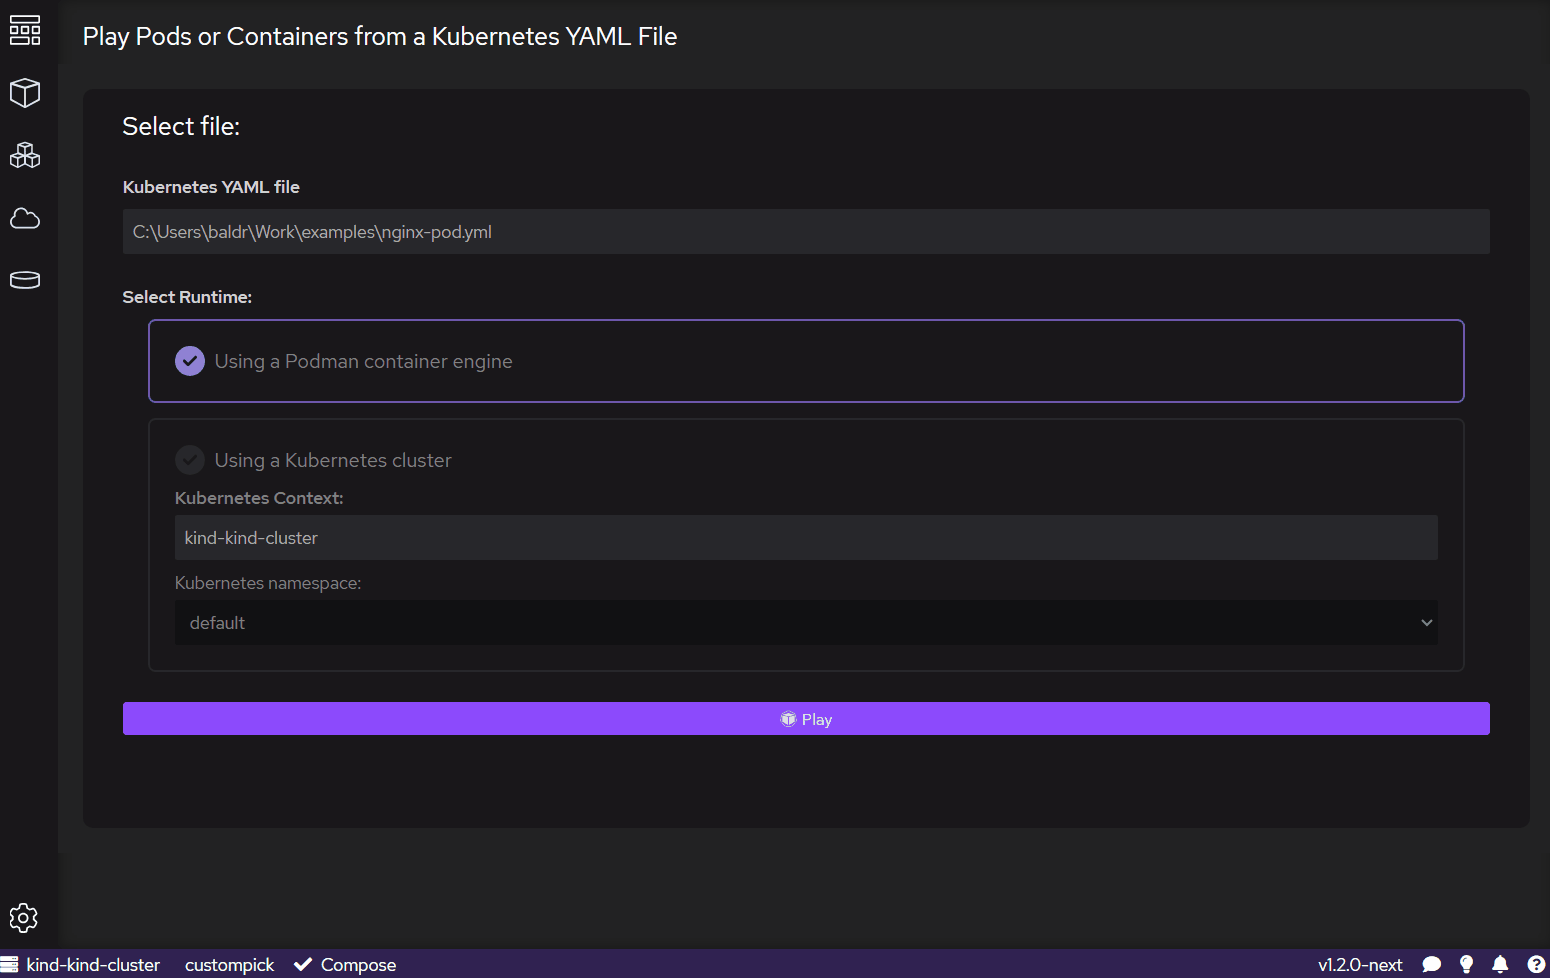The height and width of the screenshot is (978, 1550).
Task: Click the Kubernetes Context kind-kind-cluster field
Action: pos(806,538)
